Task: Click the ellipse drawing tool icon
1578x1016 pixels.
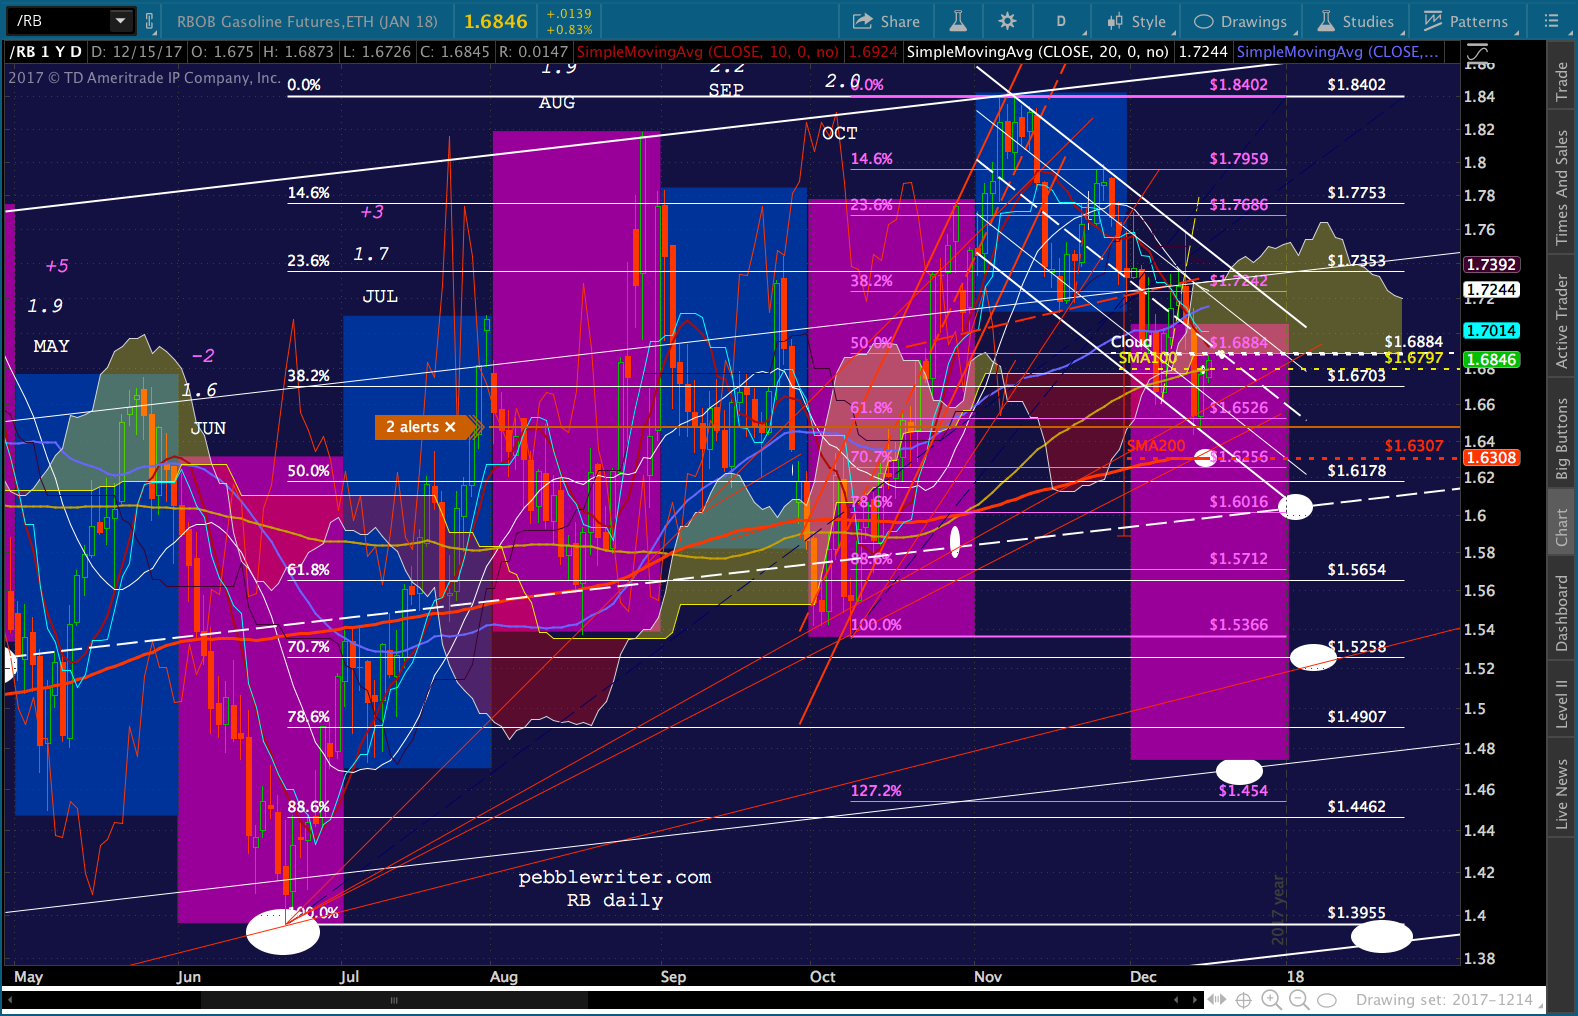Action: (x=1327, y=1000)
